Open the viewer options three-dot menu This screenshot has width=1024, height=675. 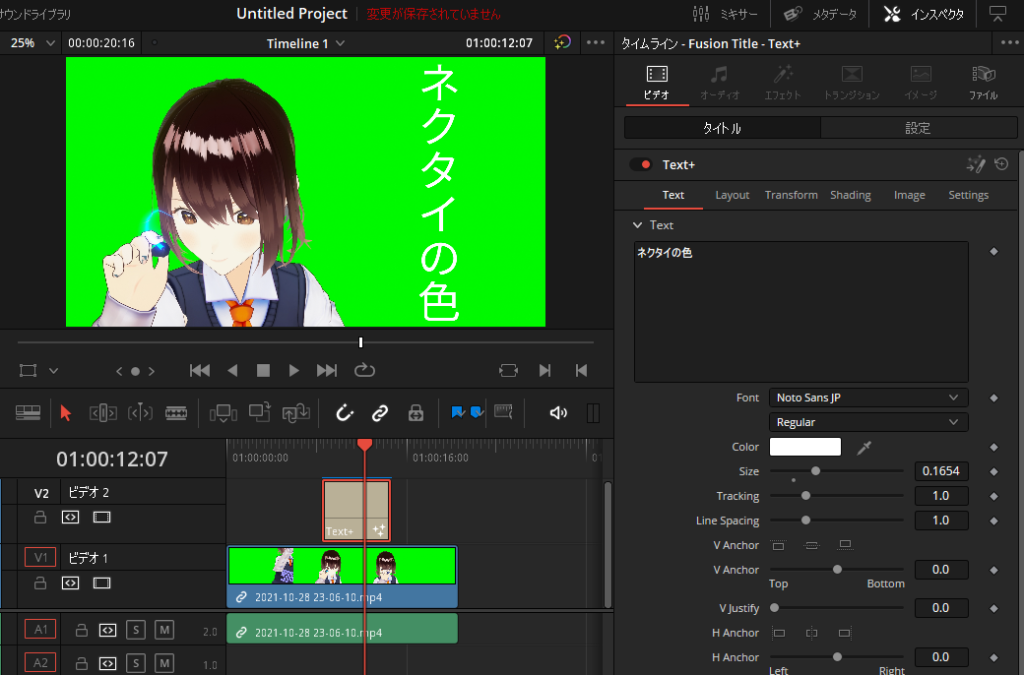pos(596,43)
